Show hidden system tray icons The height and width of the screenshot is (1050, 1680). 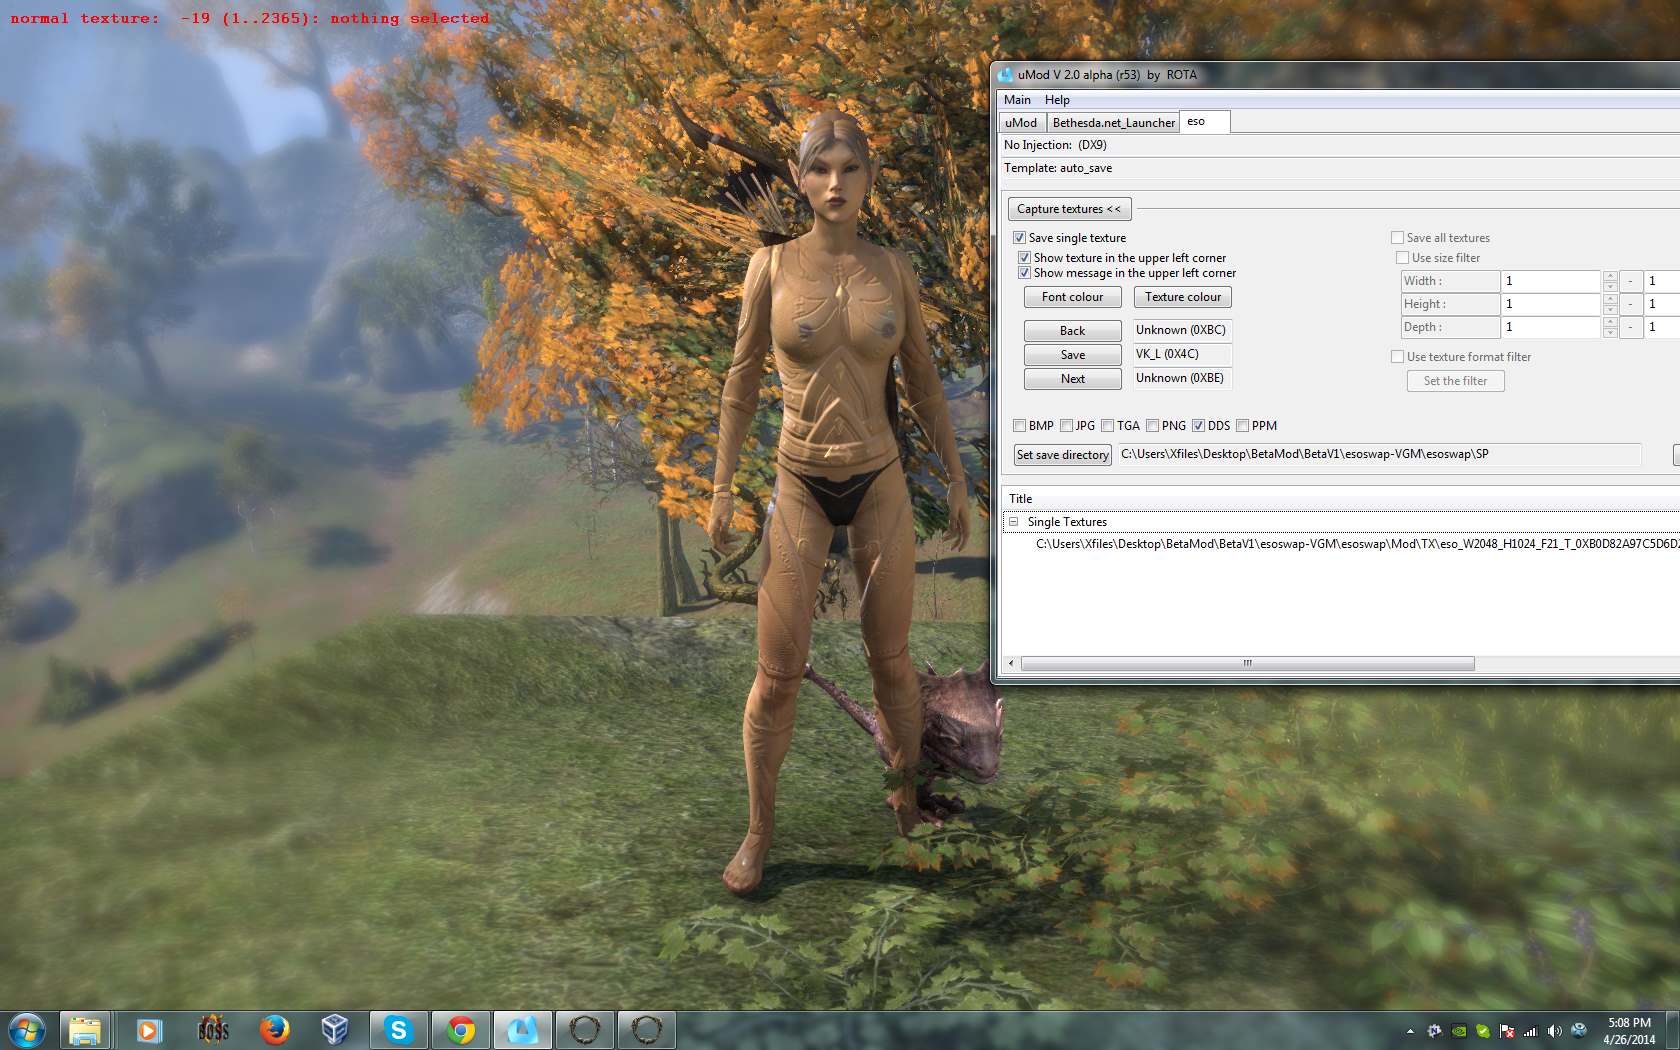pos(1410,1031)
